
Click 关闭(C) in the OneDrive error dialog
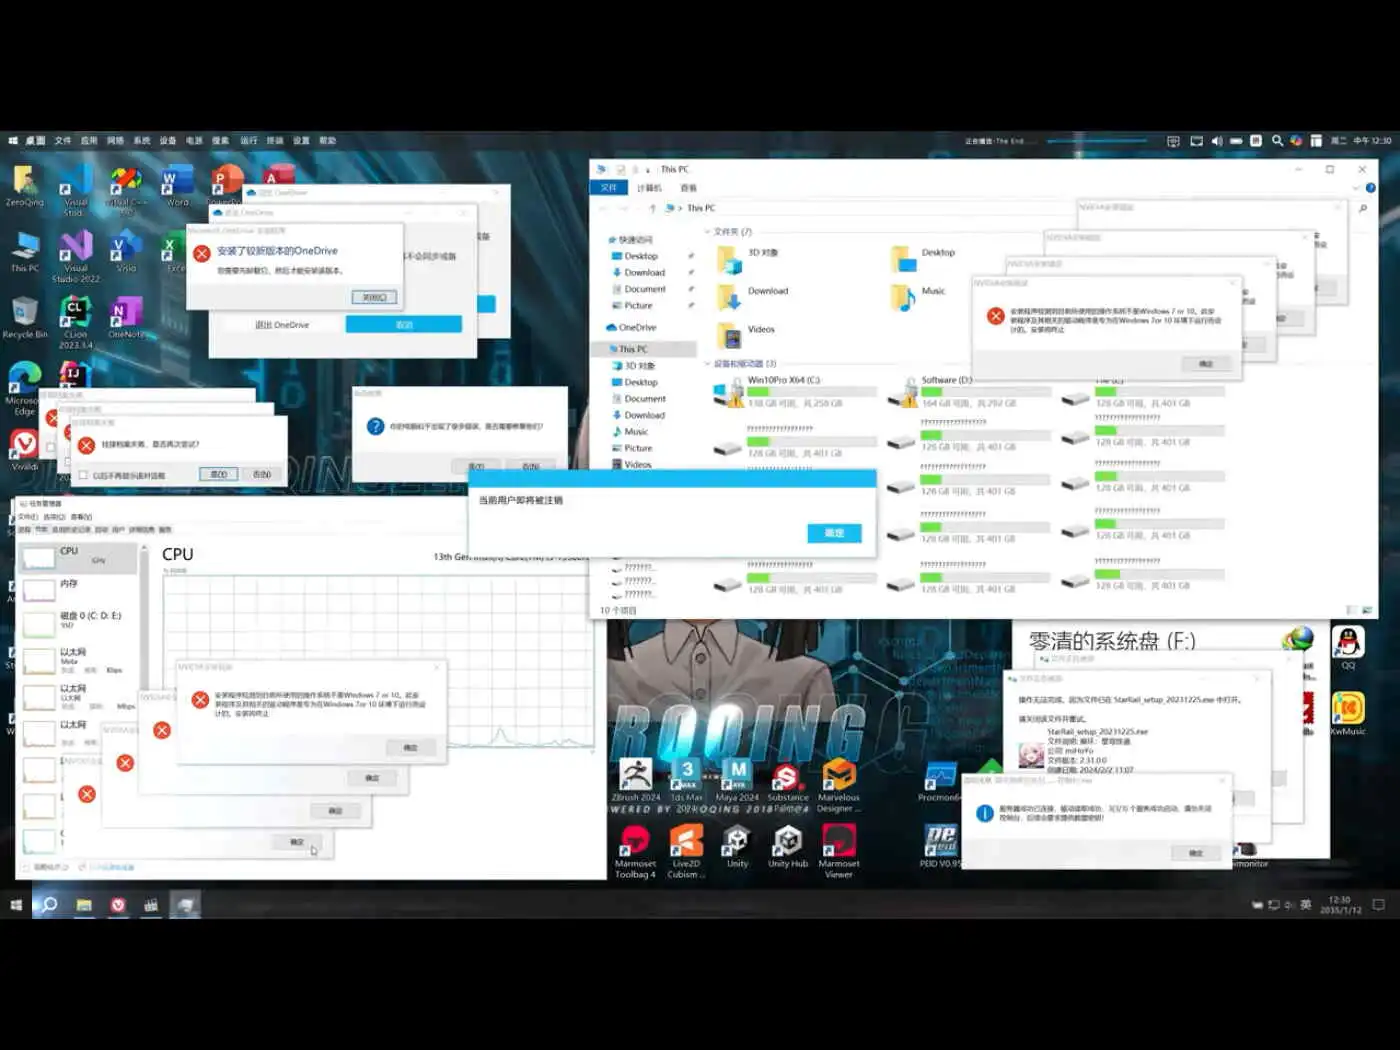pyautogui.click(x=375, y=297)
